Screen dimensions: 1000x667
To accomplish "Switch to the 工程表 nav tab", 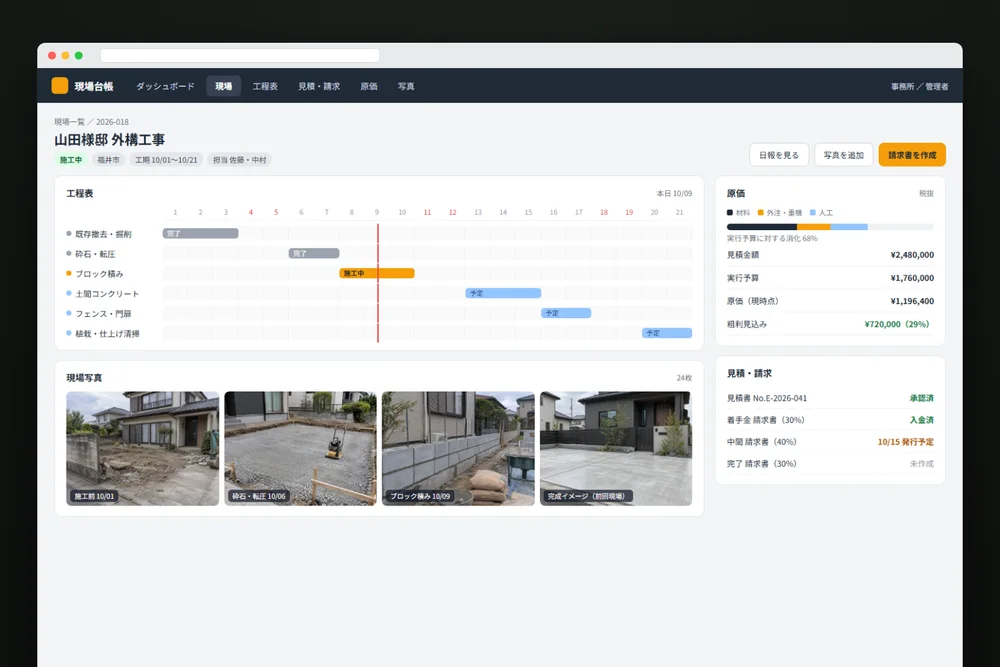I will pyautogui.click(x=265, y=86).
